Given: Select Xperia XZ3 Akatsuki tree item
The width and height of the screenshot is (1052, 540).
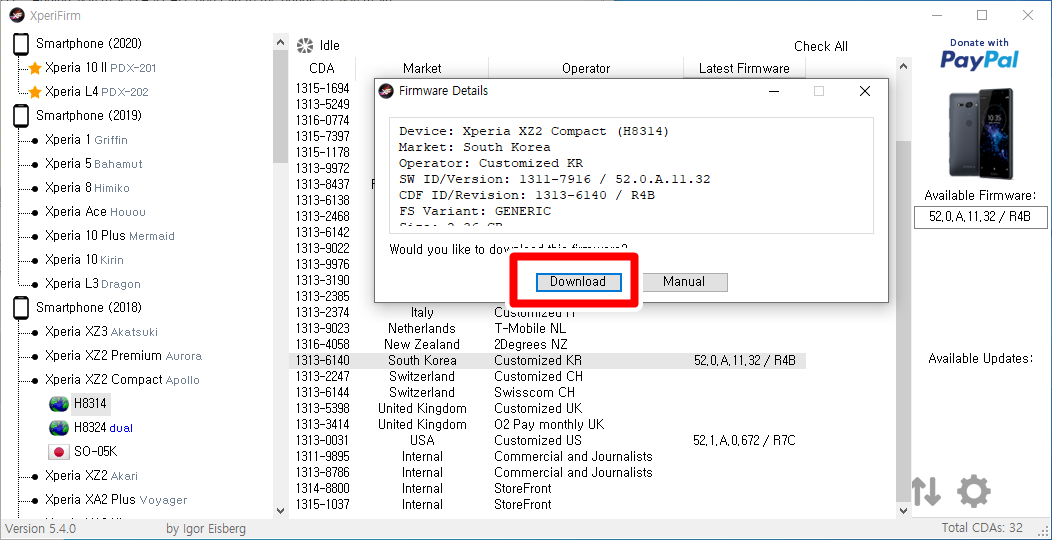Looking at the screenshot, I should [101, 331].
